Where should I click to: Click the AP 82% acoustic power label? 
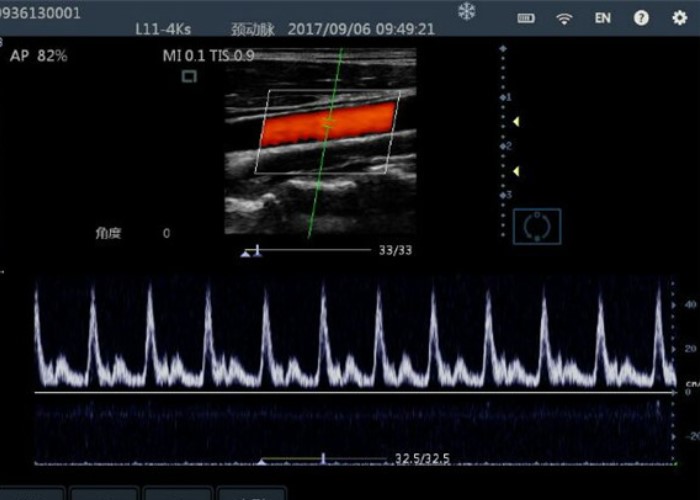coord(38,56)
